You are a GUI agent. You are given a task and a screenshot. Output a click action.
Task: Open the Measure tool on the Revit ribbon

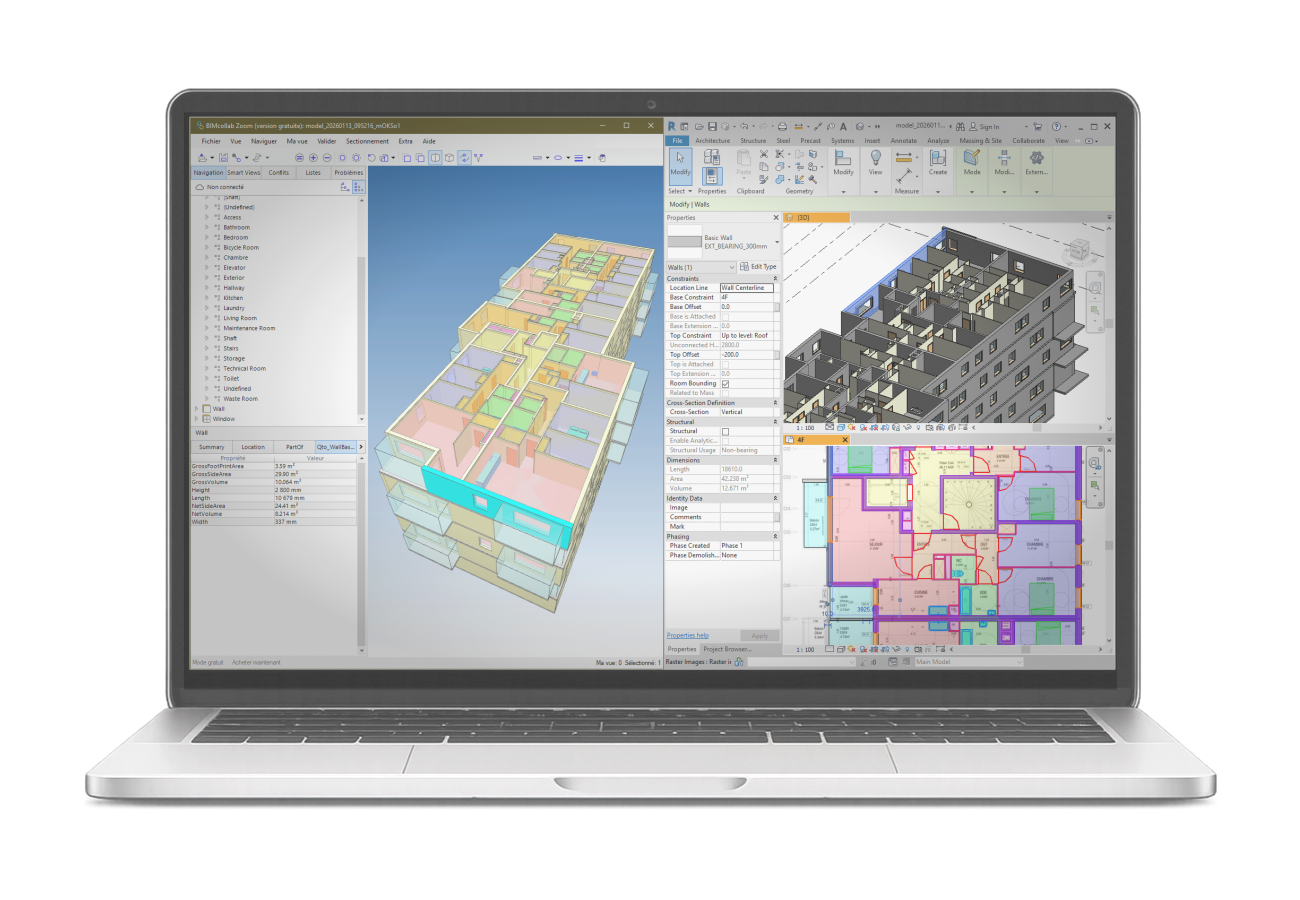pyautogui.click(x=902, y=158)
